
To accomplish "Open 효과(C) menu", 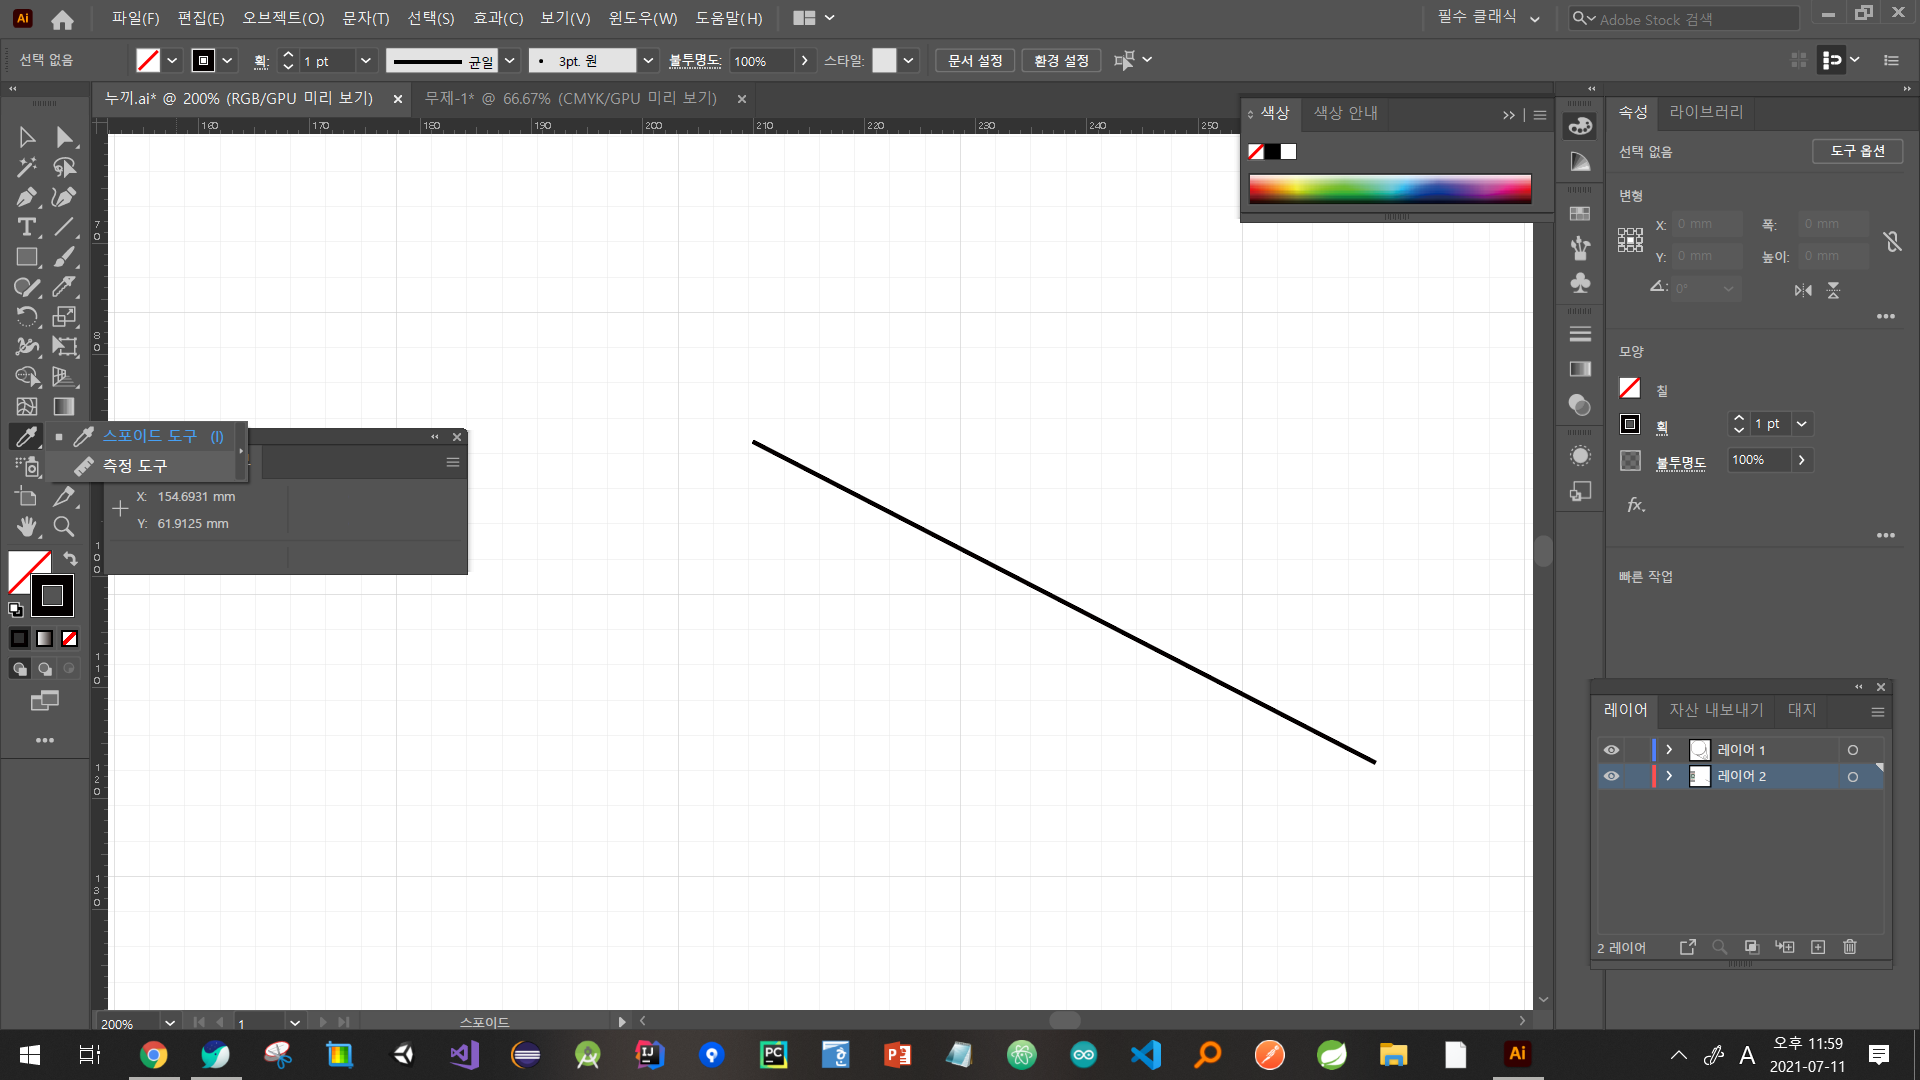I will (x=498, y=18).
